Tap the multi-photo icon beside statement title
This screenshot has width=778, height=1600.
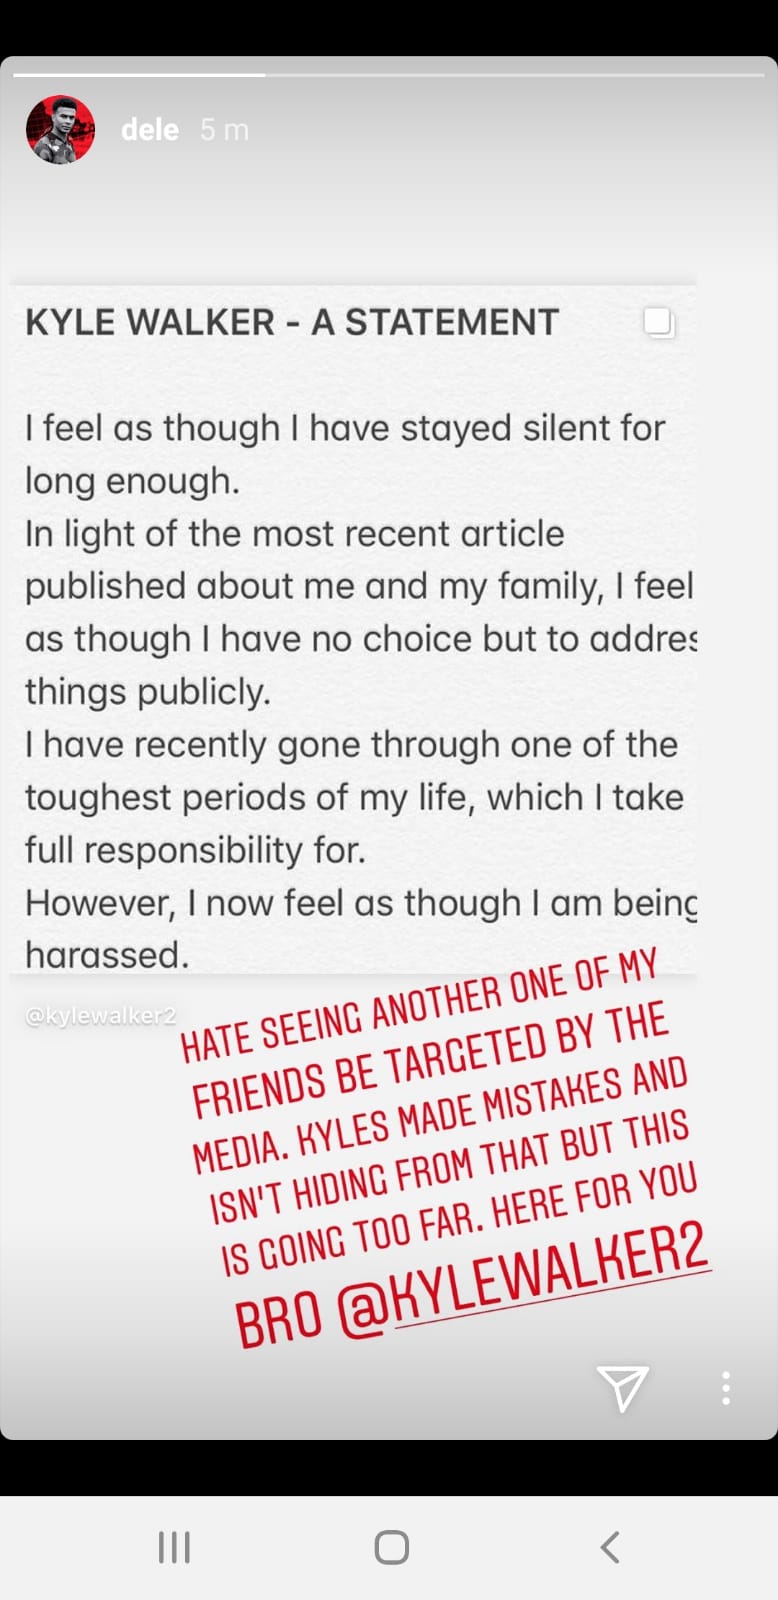[x=659, y=322]
